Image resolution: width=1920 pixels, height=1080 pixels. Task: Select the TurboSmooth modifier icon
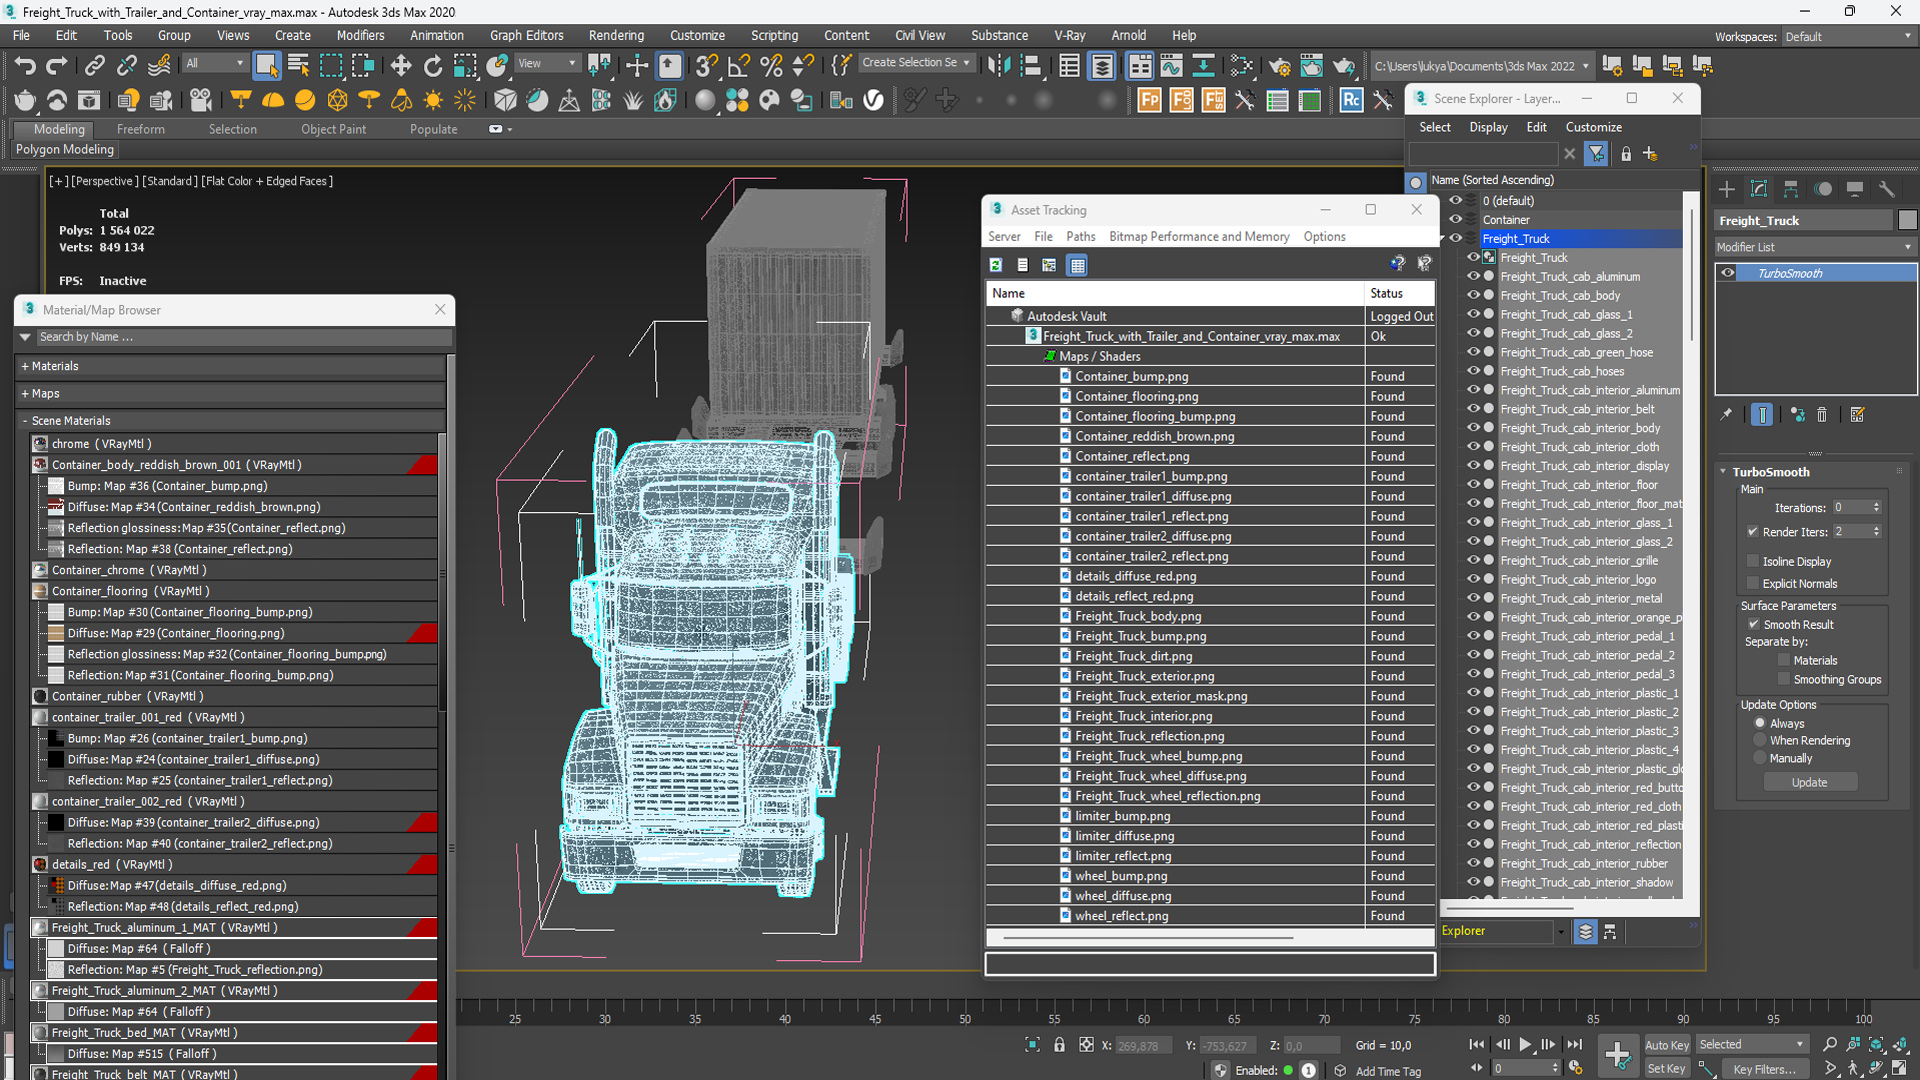coord(1726,273)
